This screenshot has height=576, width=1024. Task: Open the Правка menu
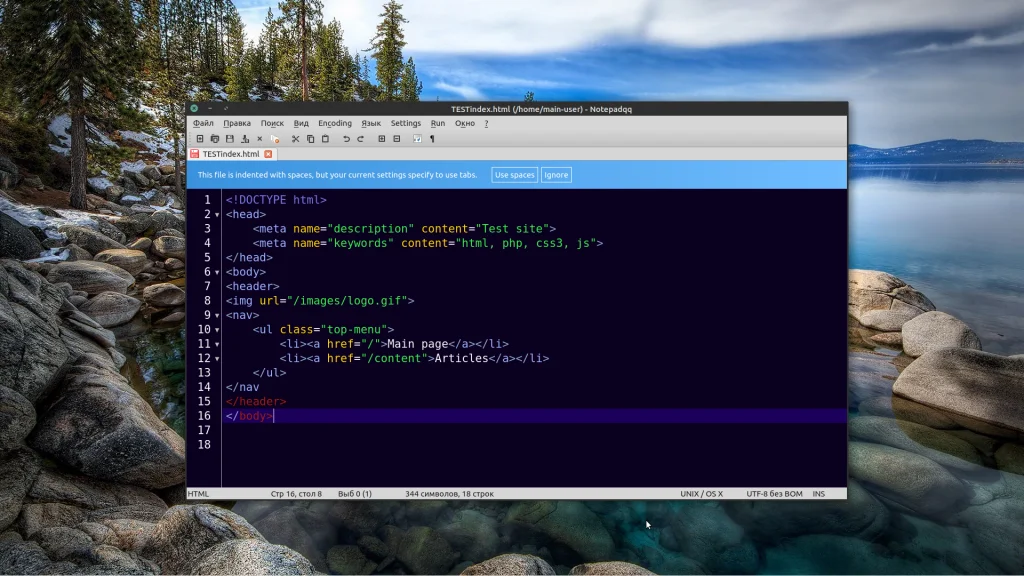pyautogui.click(x=237, y=123)
